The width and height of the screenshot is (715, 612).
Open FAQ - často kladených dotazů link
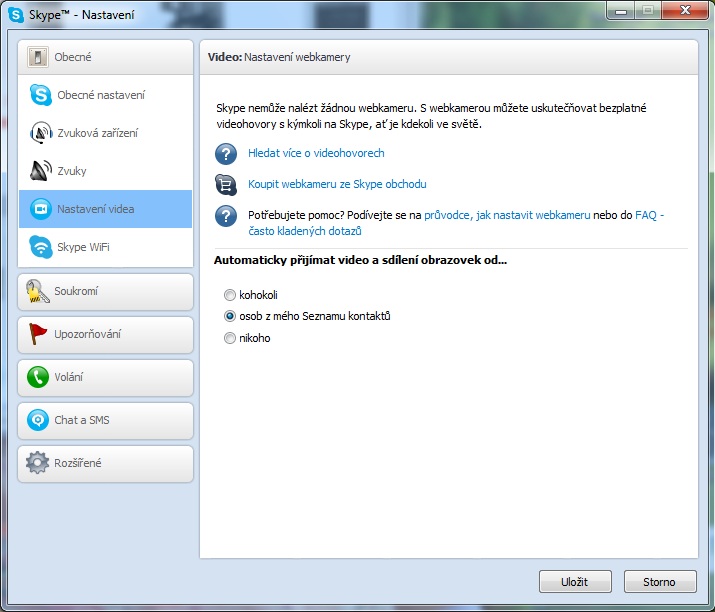point(305,231)
